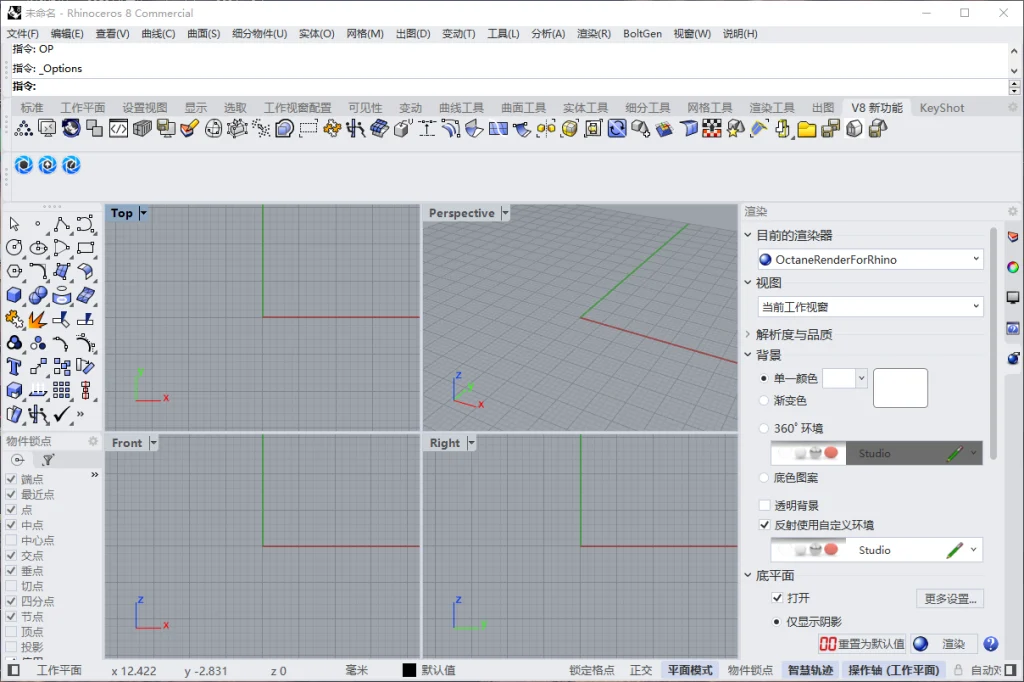This screenshot has width=1024, height=682.
Task: Open the Top viewport menu arrow
Action: coord(143,213)
